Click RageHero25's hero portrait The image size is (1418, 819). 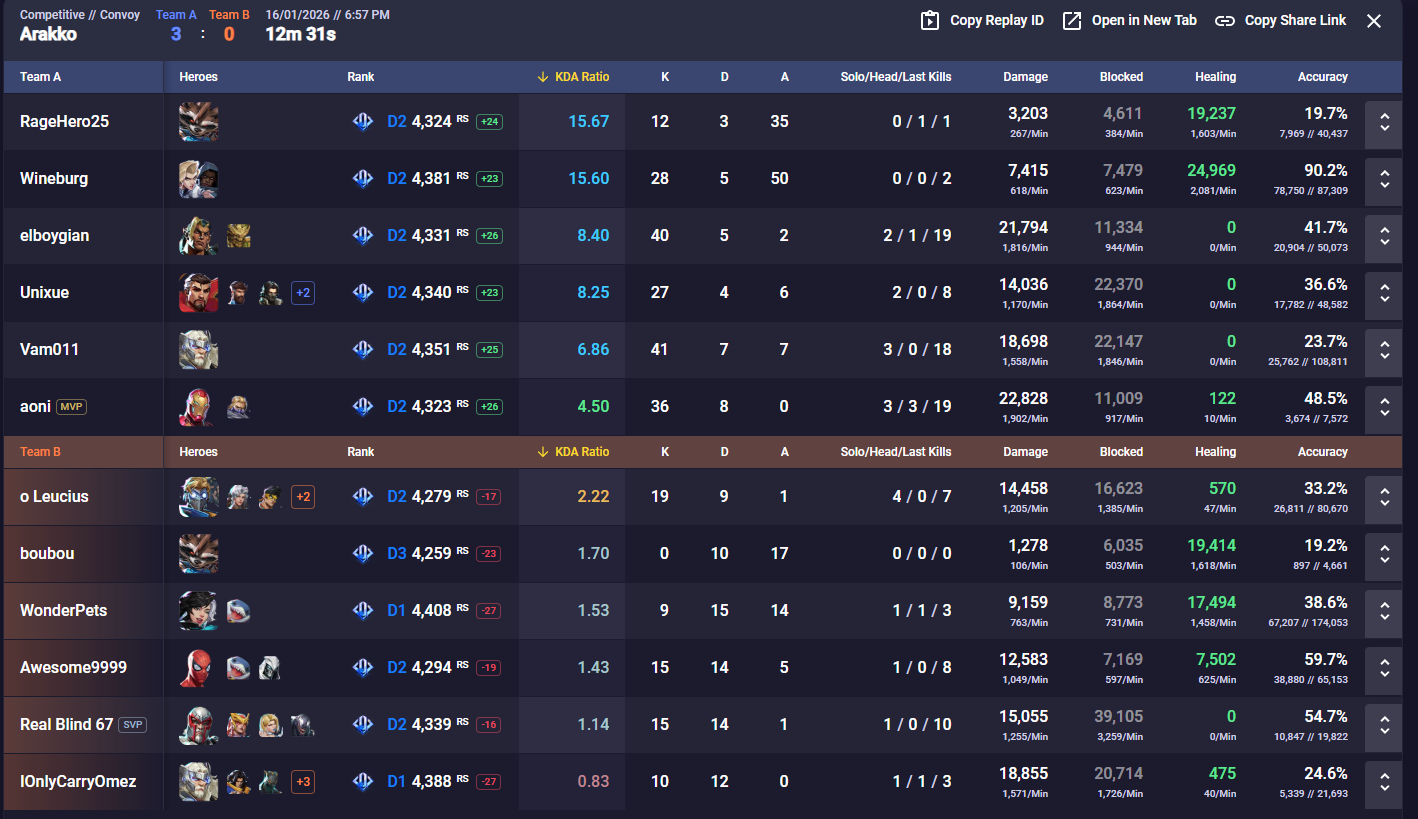point(199,122)
